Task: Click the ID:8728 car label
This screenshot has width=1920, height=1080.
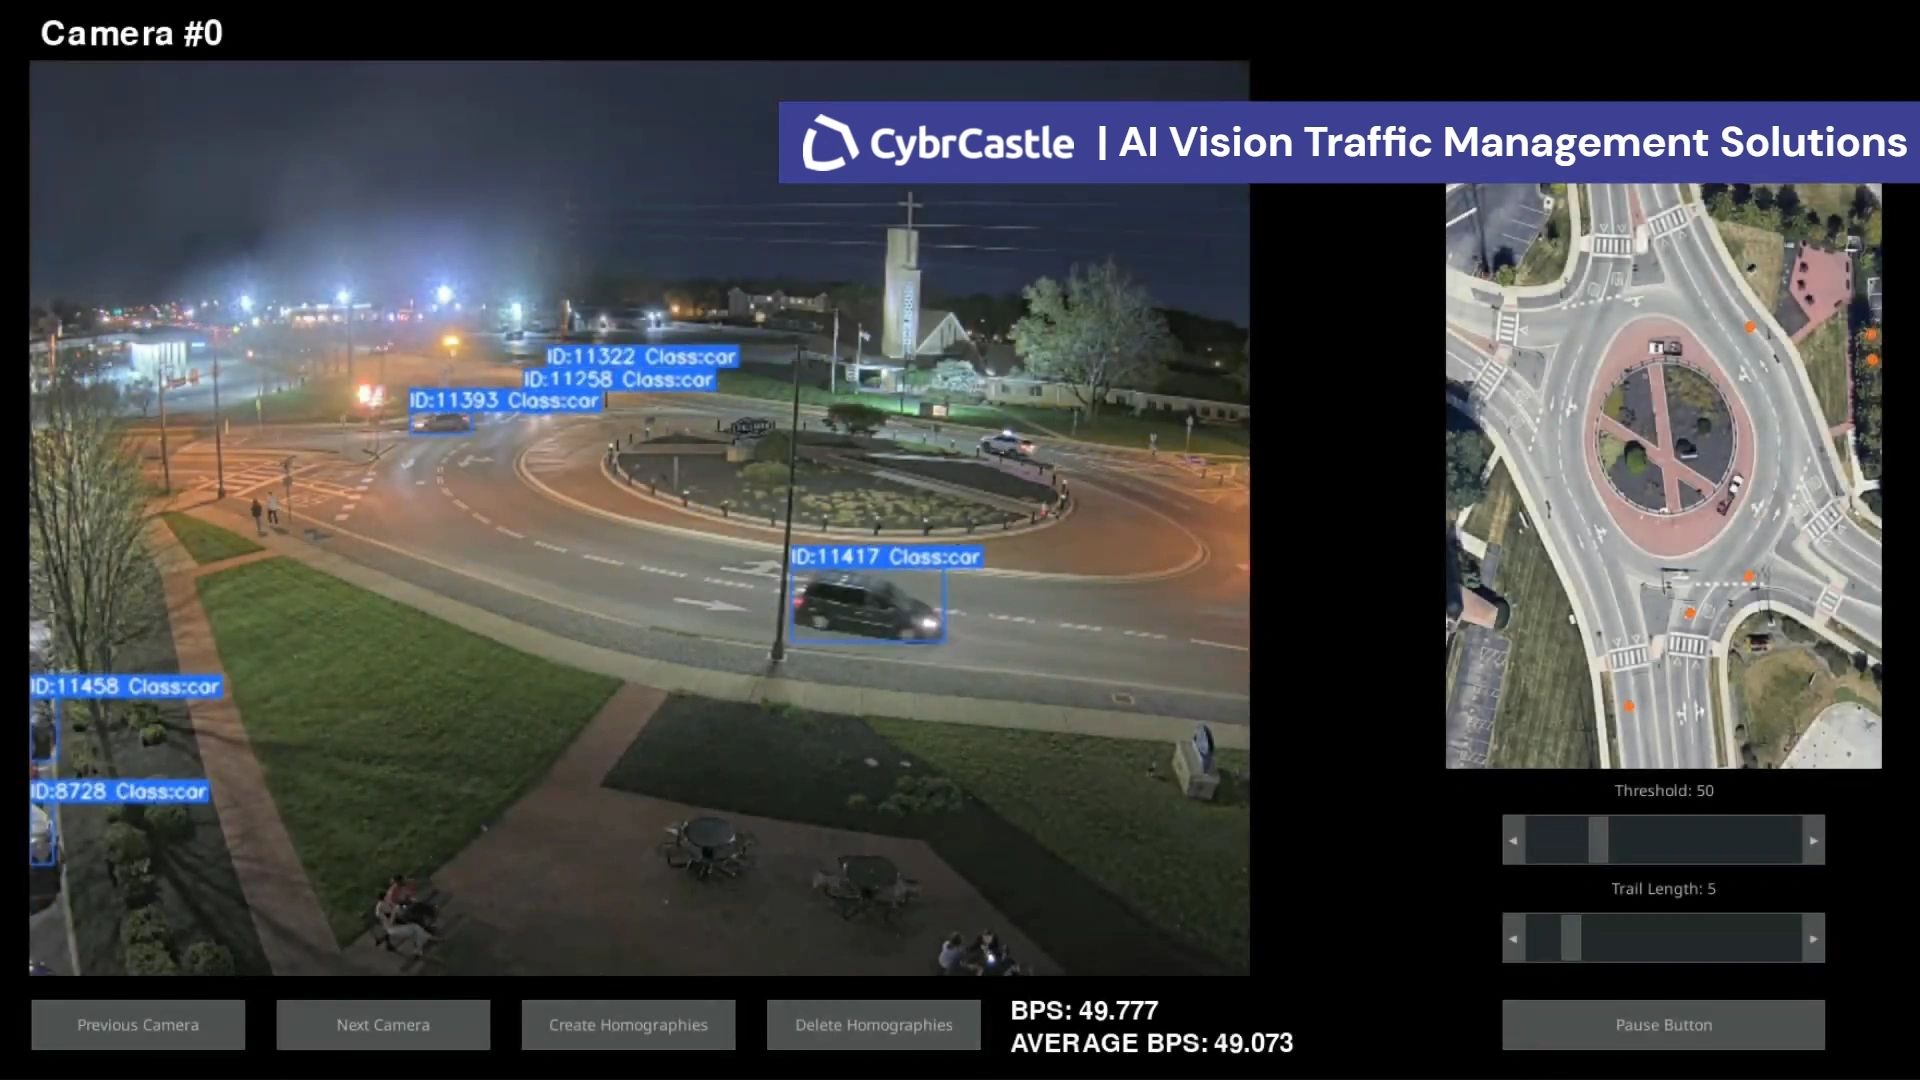Action: tap(119, 792)
